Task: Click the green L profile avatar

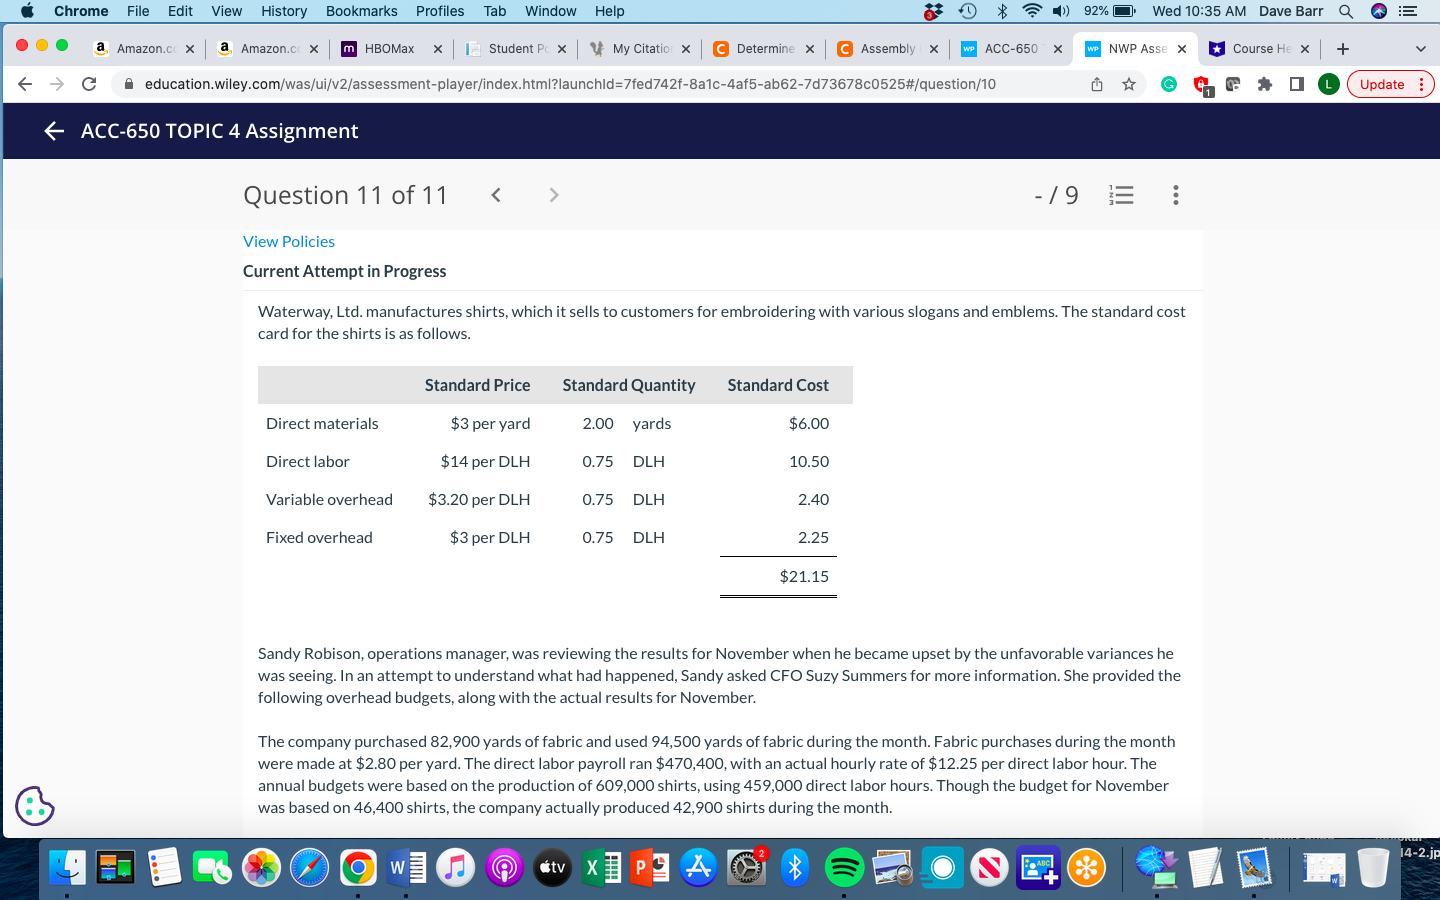Action: (x=1328, y=84)
